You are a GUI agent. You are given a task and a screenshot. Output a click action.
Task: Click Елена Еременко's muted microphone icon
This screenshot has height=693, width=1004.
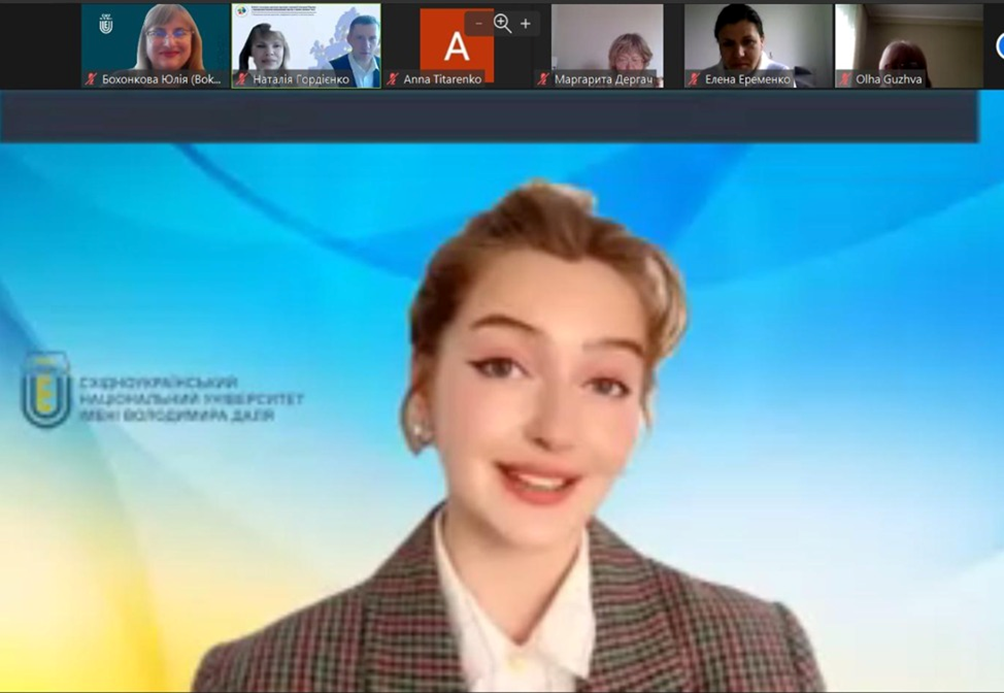(693, 79)
